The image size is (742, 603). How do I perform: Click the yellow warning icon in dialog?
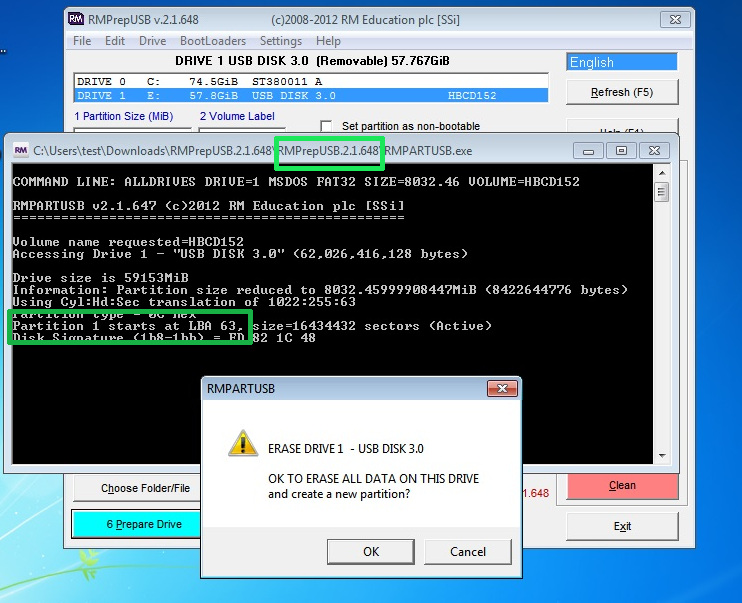coord(240,444)
